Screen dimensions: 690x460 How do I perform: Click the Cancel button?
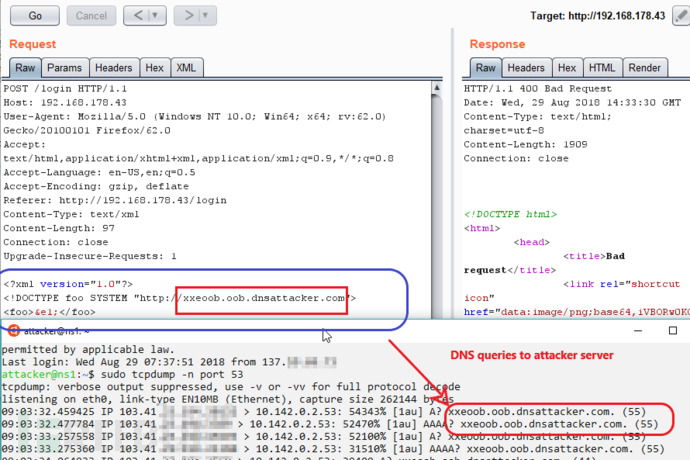(91, 16)
